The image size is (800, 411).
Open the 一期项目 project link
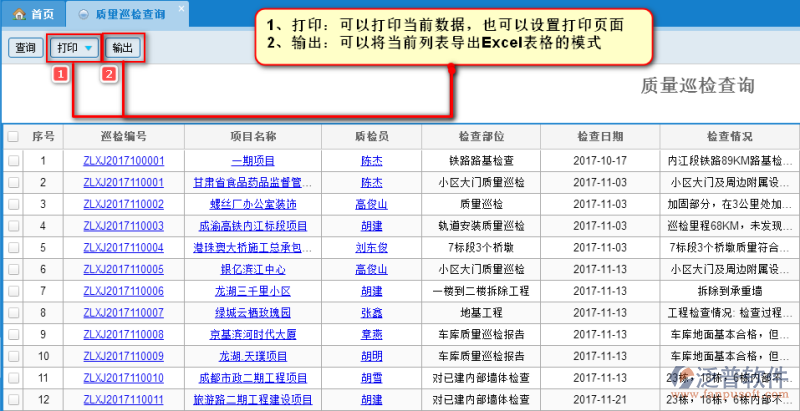(253, 161)
